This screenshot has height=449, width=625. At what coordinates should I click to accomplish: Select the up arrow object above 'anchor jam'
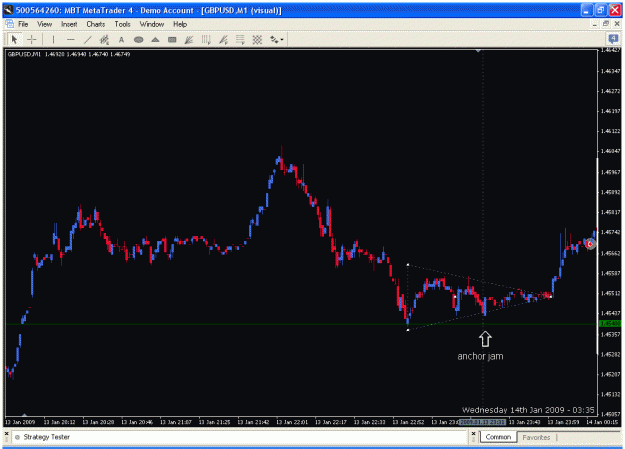485,339
